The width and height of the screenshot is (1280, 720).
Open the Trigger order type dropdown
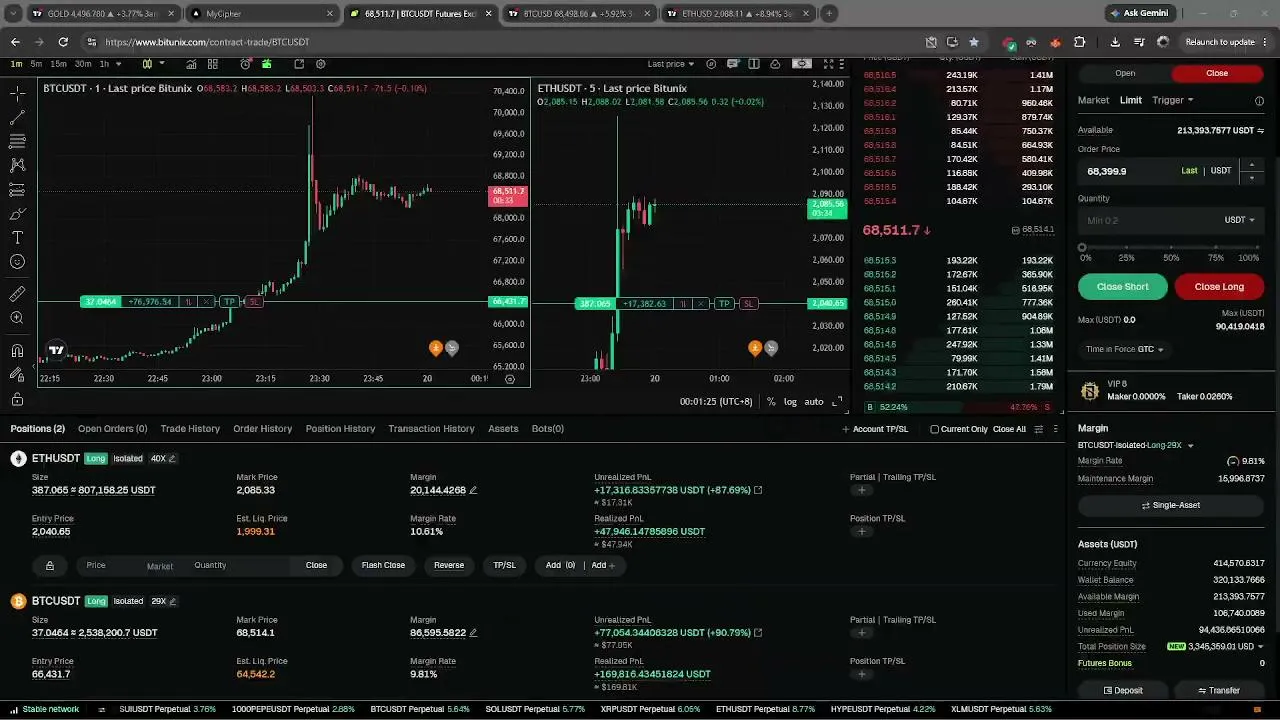(x=1173, y=100)
